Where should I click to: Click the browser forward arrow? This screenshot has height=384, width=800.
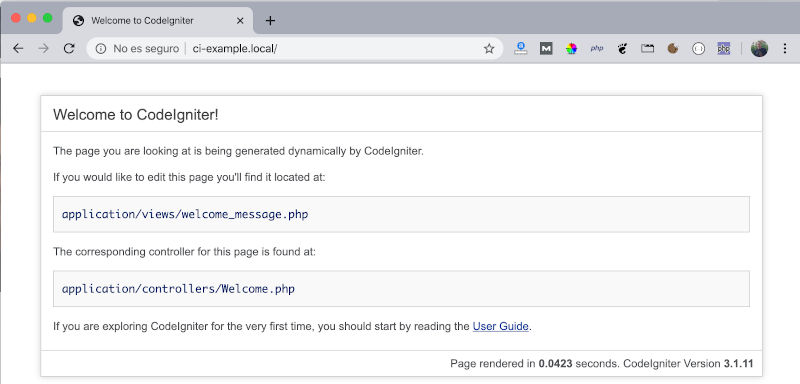point(44,48)
